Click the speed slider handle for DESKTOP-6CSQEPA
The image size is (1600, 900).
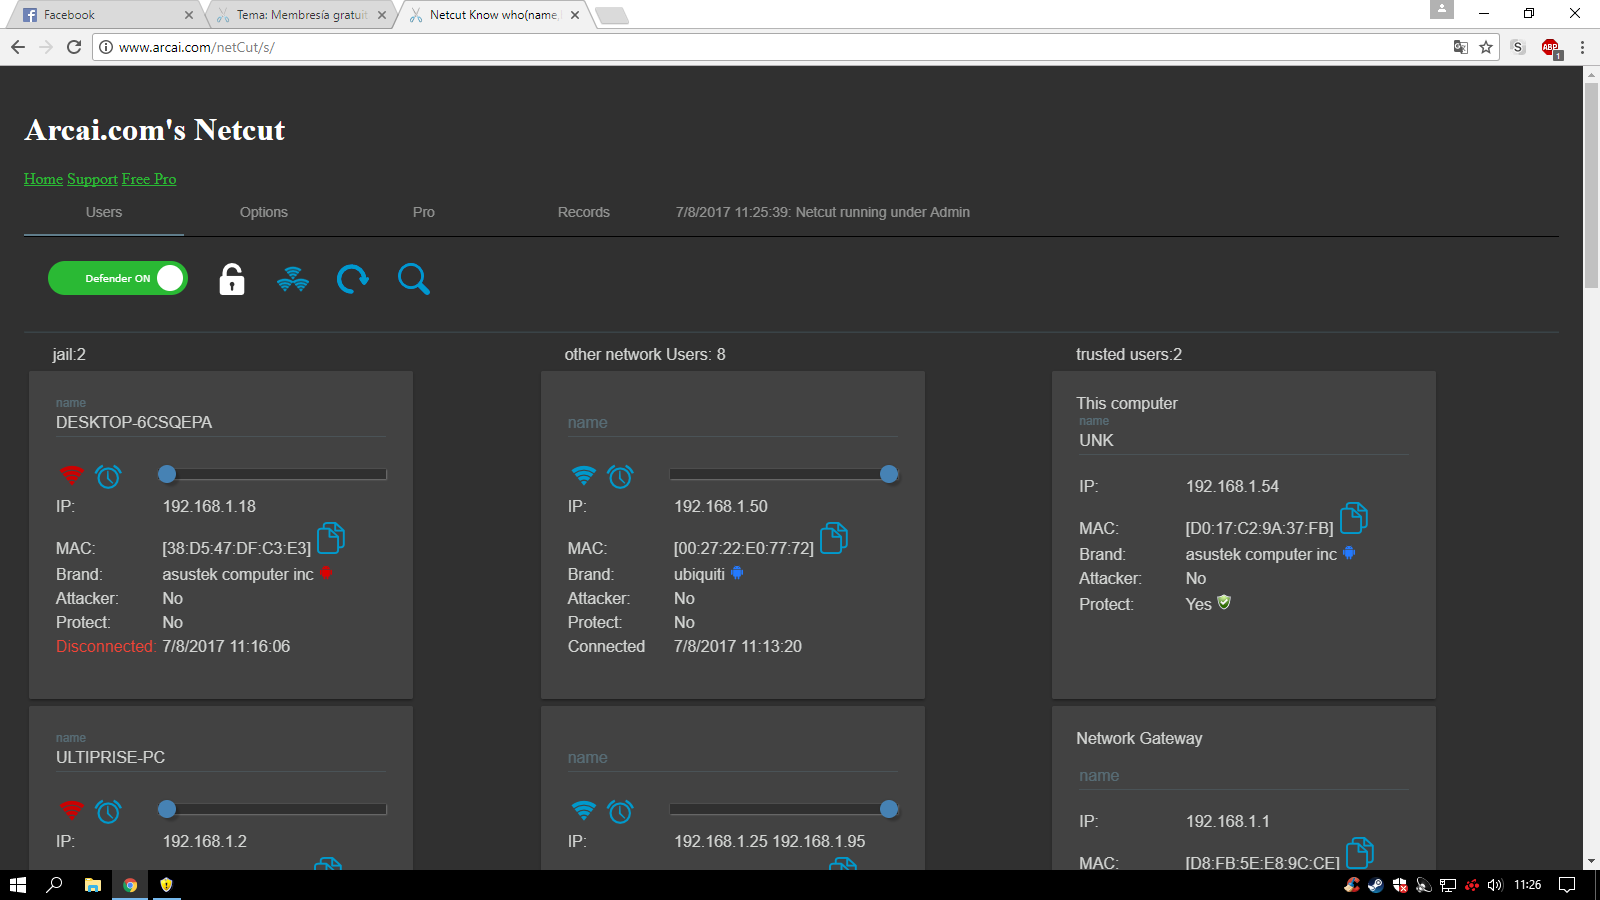click(x=167, y=474)
